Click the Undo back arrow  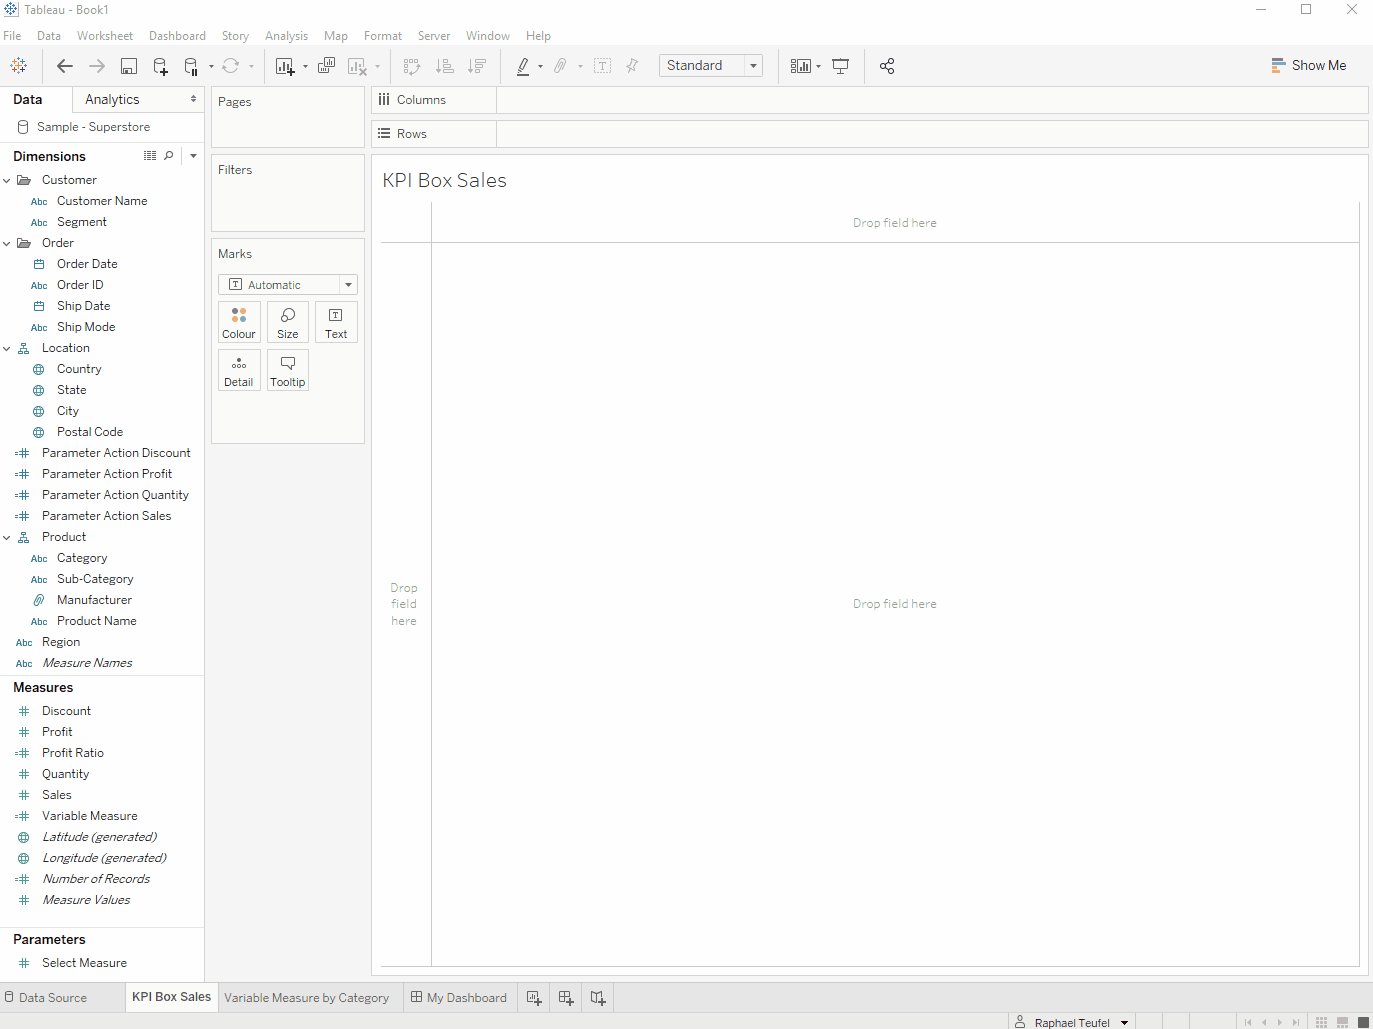[x=65, y=66]
